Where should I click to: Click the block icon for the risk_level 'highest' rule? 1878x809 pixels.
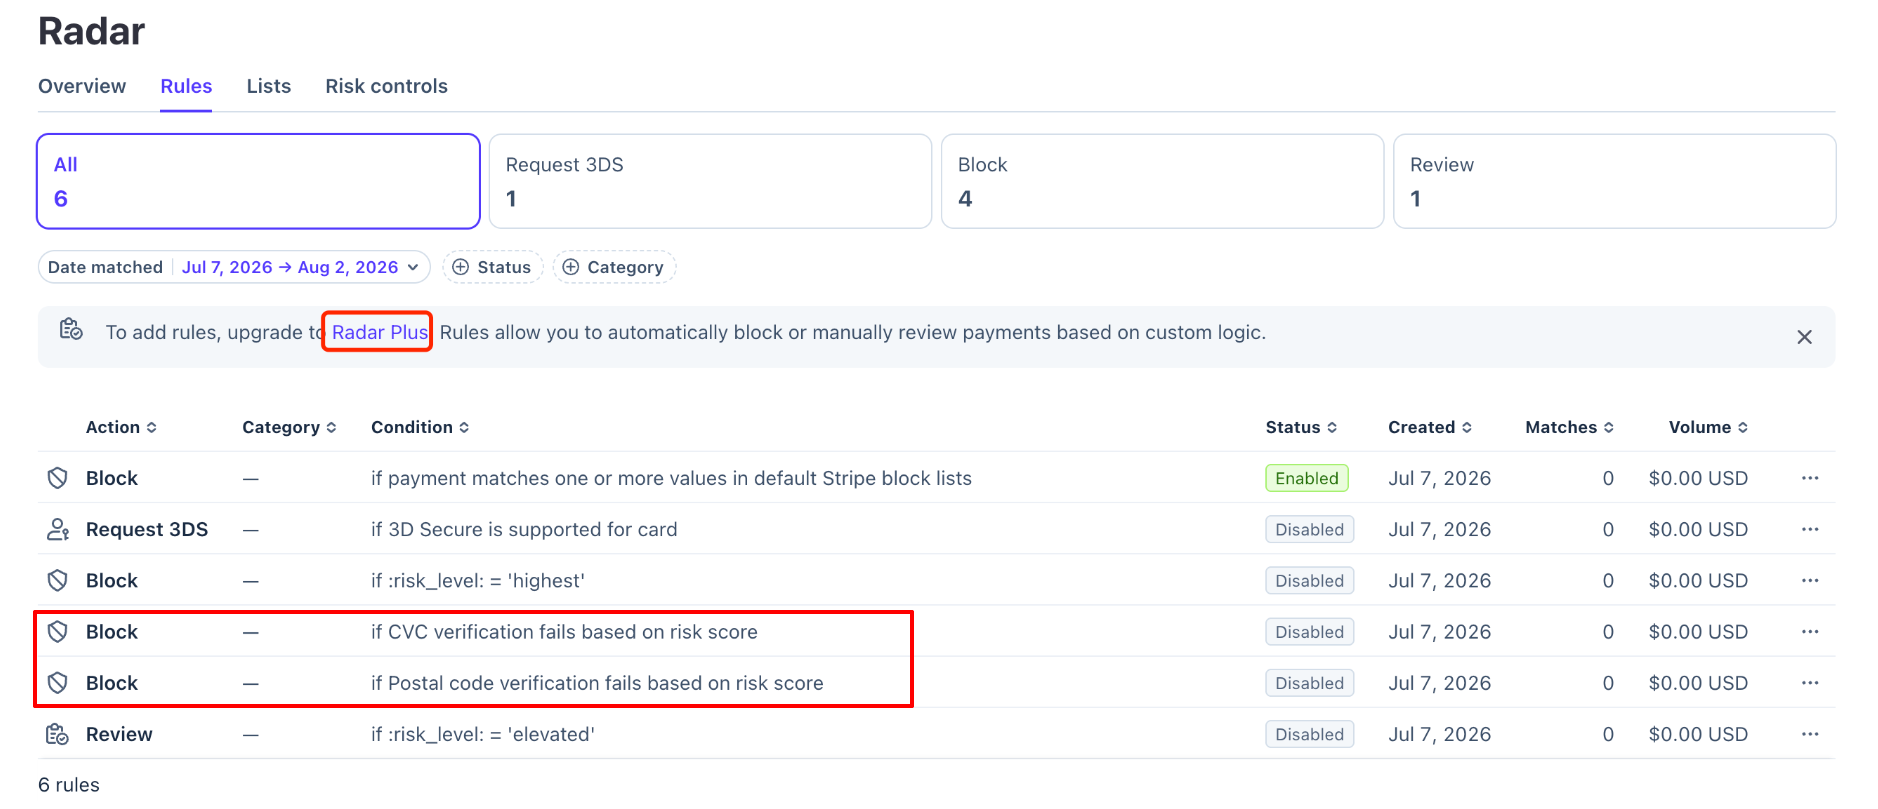tap(58, 580)
